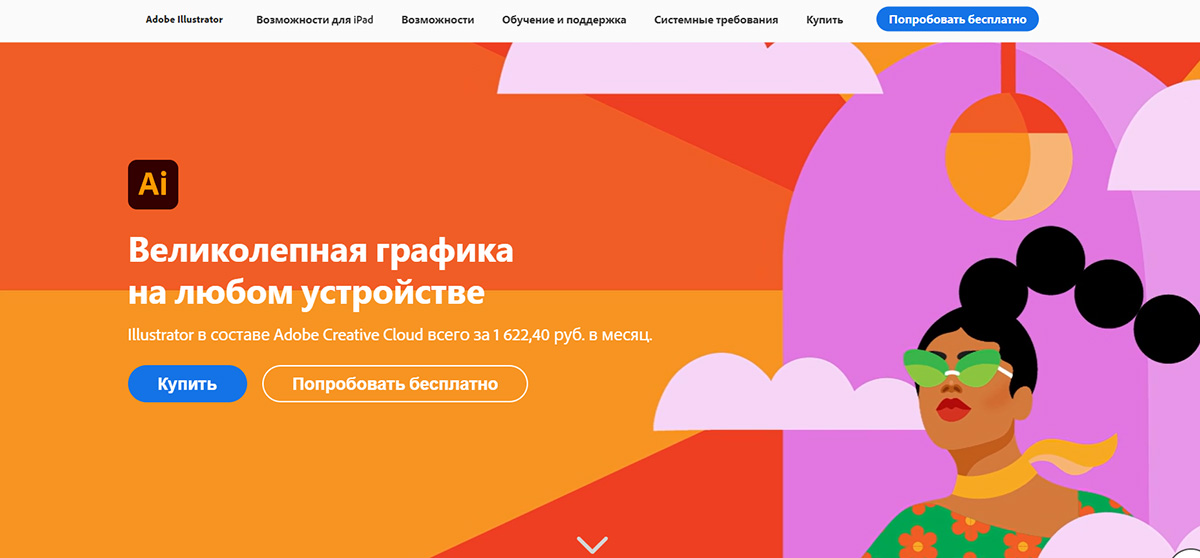Click the "Великолепная графика" headline text
This screenshot has height=558, width=1200.
point(321,250)
